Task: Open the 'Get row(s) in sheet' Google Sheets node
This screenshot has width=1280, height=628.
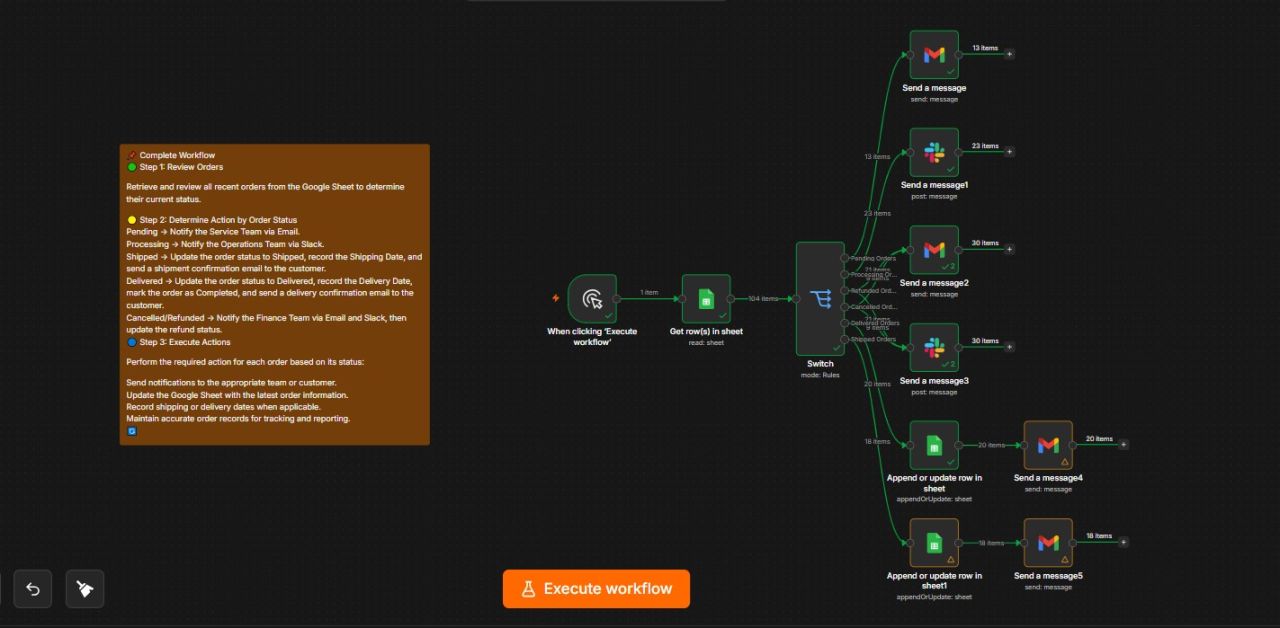Action: pos(706,299)
